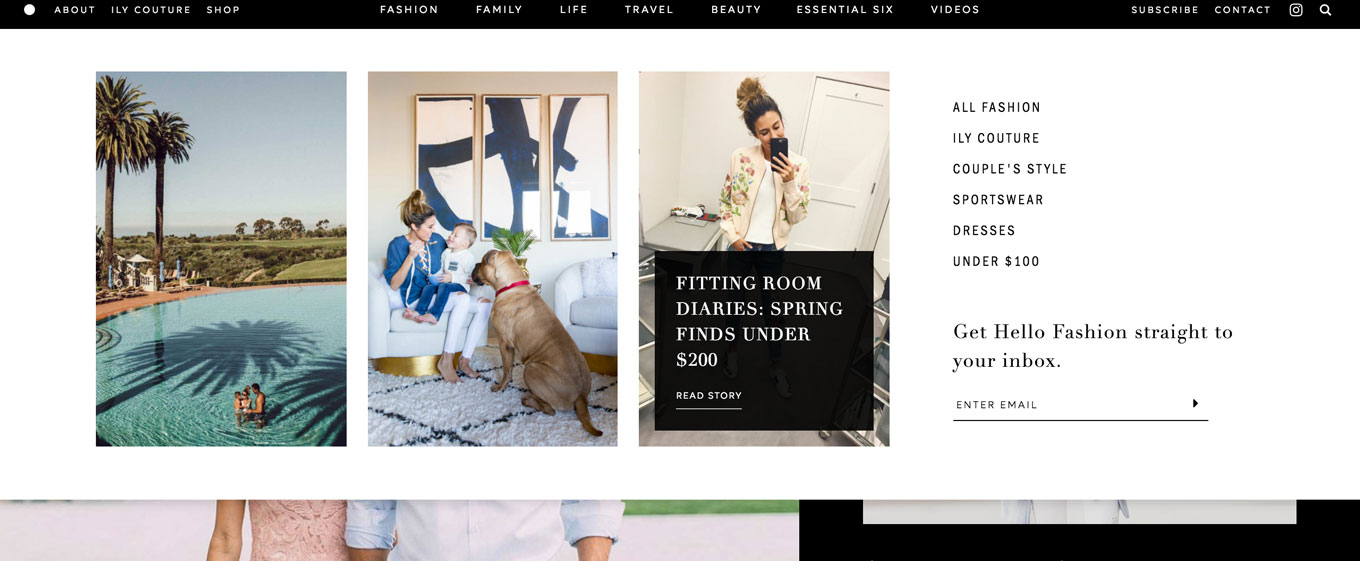The width and height of the screenshot is (1360, 561).
Task: Open the Videos menu item
Action: [955, 10]
